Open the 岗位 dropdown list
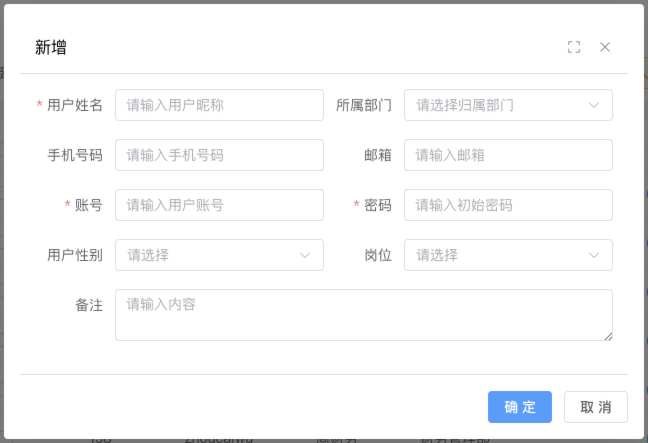Screen dimensions: 648x443 (508, 255)
